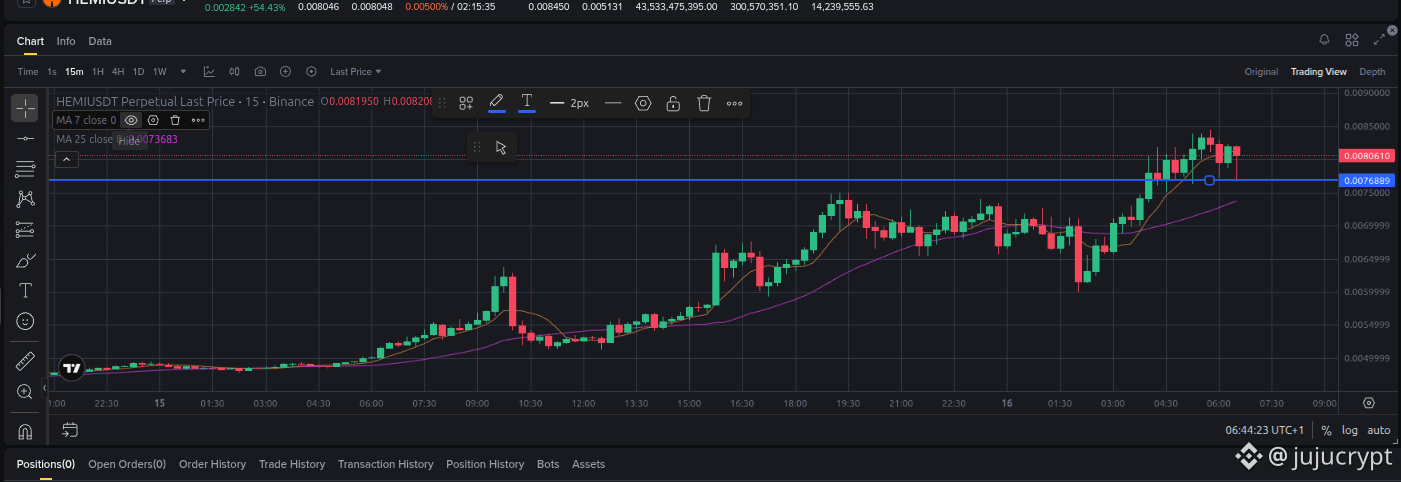
Task: Expand the chart to fullscreen
Action: (1380, 40)
